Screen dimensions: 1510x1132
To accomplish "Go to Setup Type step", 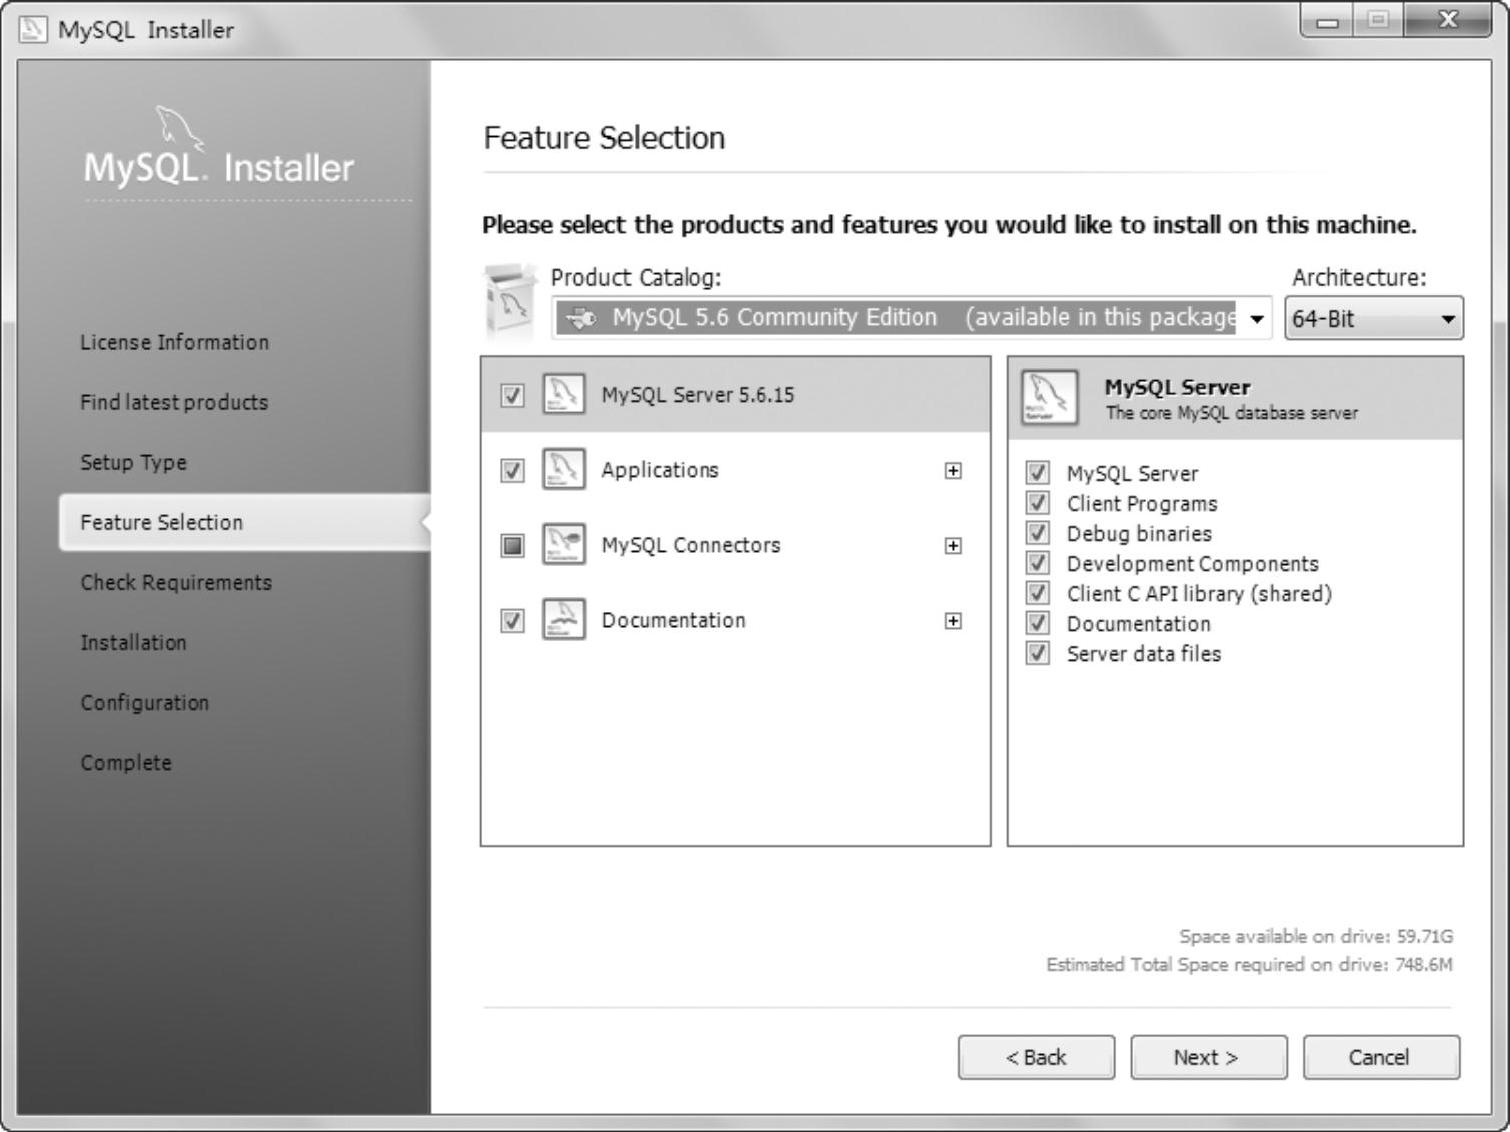I will click(x=133, y=462).
